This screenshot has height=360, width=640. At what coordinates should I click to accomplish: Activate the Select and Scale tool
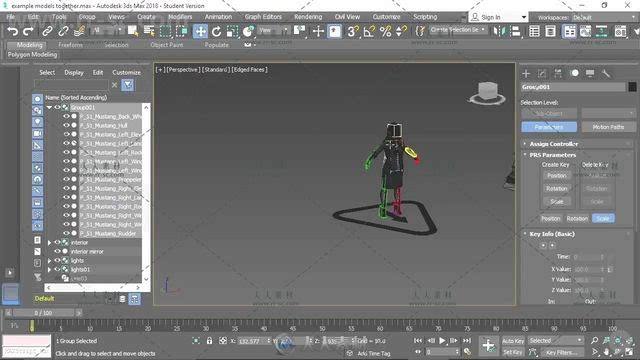(x=232, y=31)
